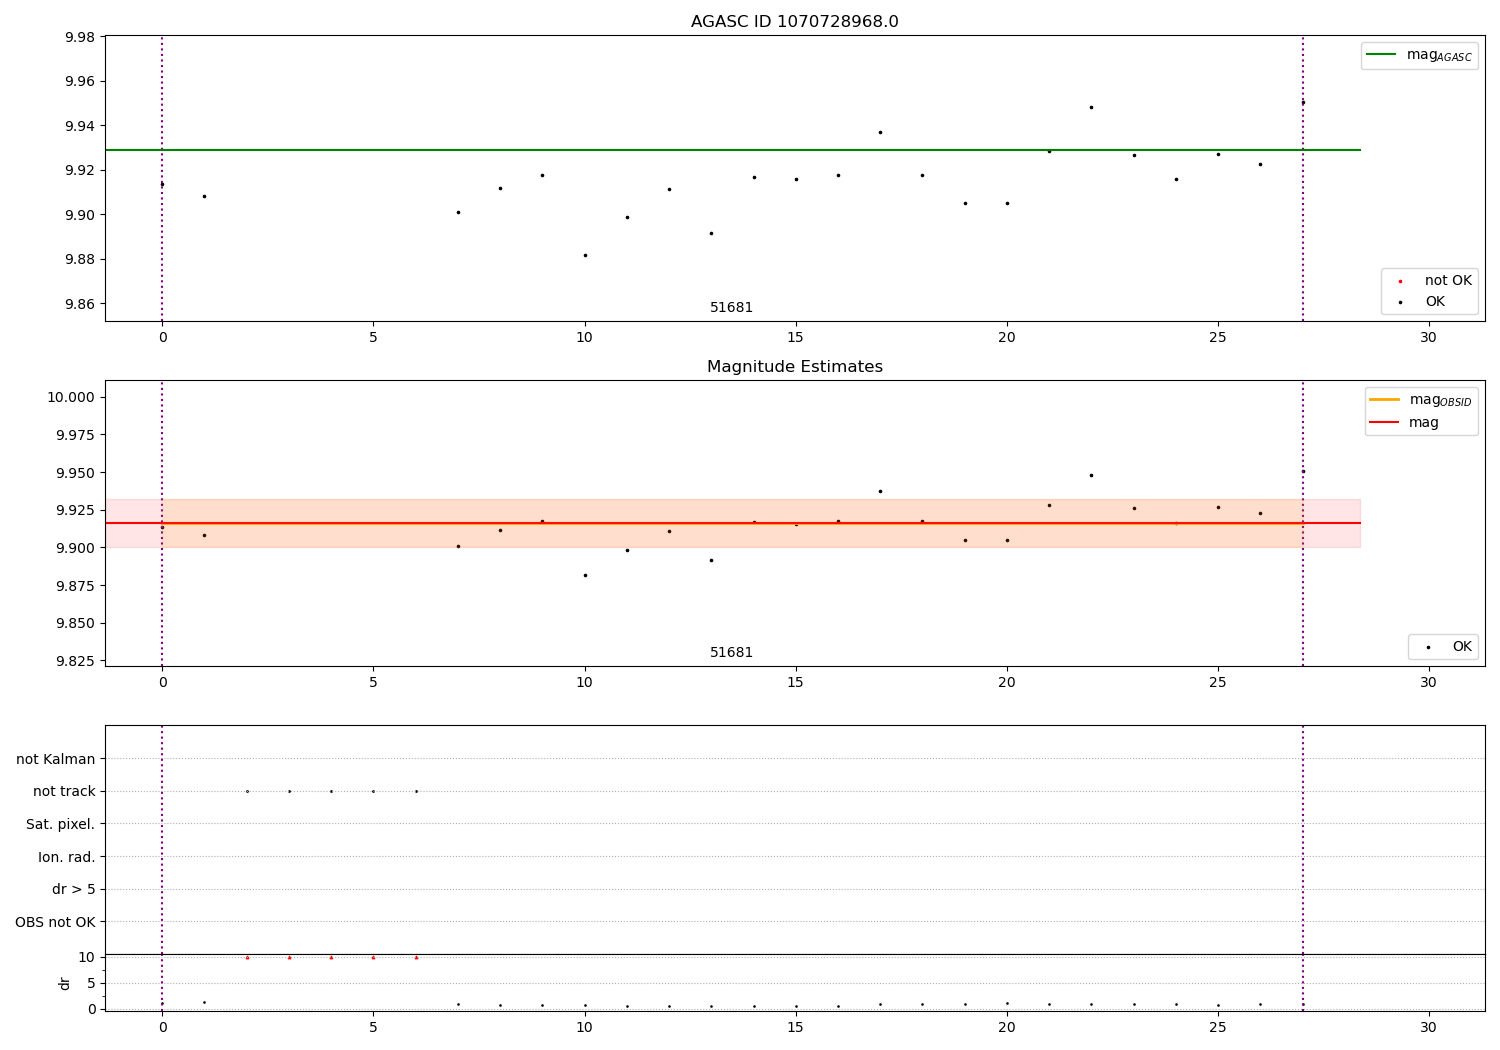Click the '10' tick on the dr axis
1500x1050 pixels.
coord(87,957)
